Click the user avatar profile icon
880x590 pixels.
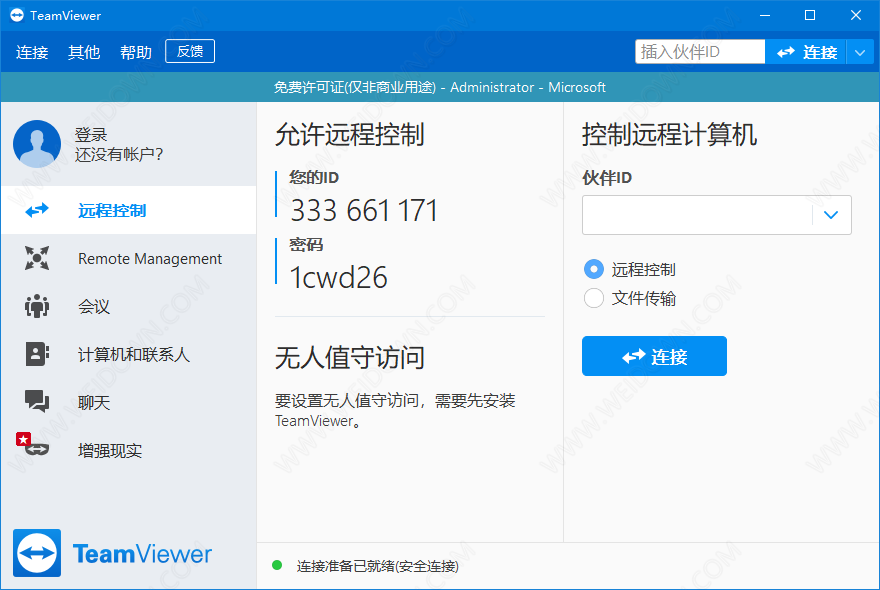coord(37,144)
